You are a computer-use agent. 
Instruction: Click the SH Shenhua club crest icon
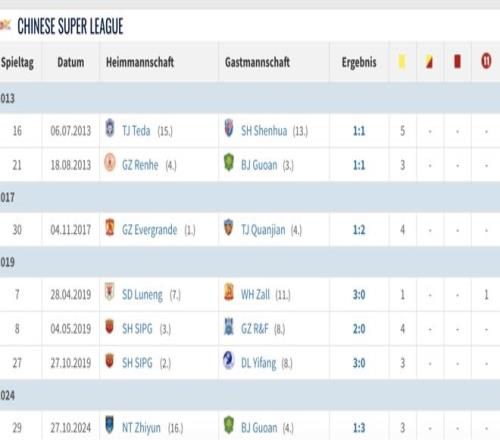[229, 128]
